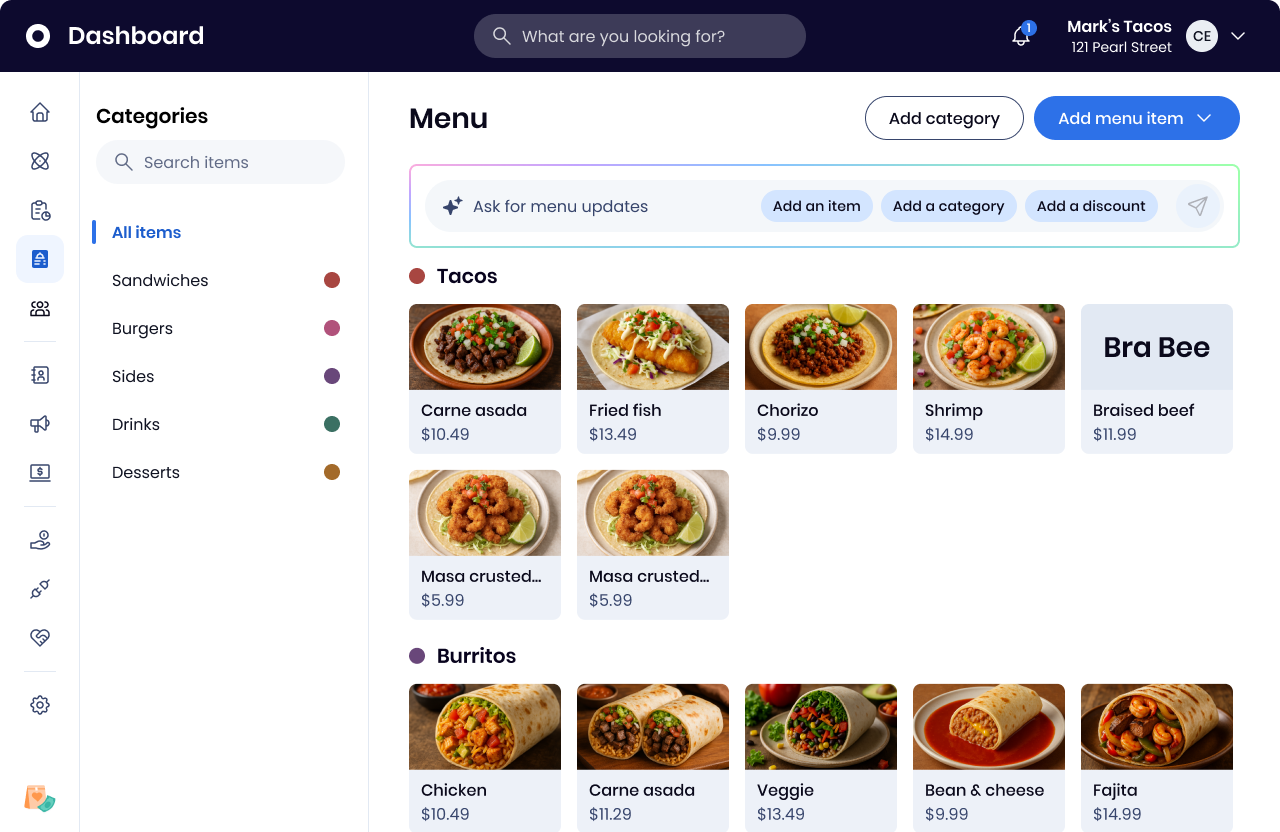
Task: Select the Sandwiches category
Action: tap(160, 280)
